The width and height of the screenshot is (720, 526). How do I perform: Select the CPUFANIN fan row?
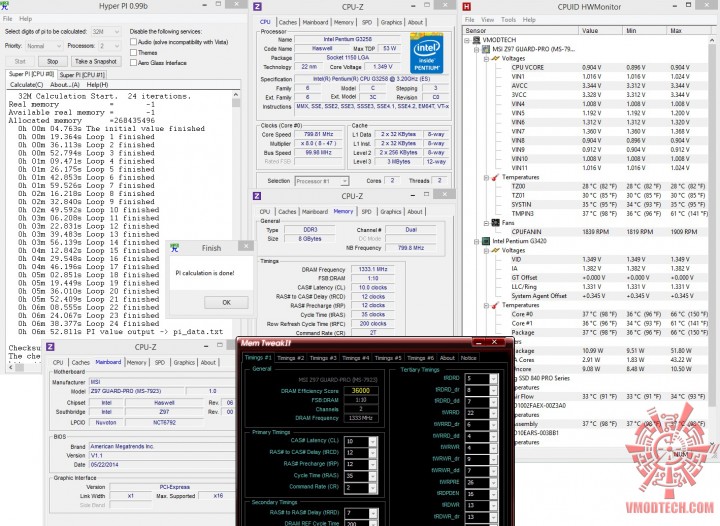[585, 232]
